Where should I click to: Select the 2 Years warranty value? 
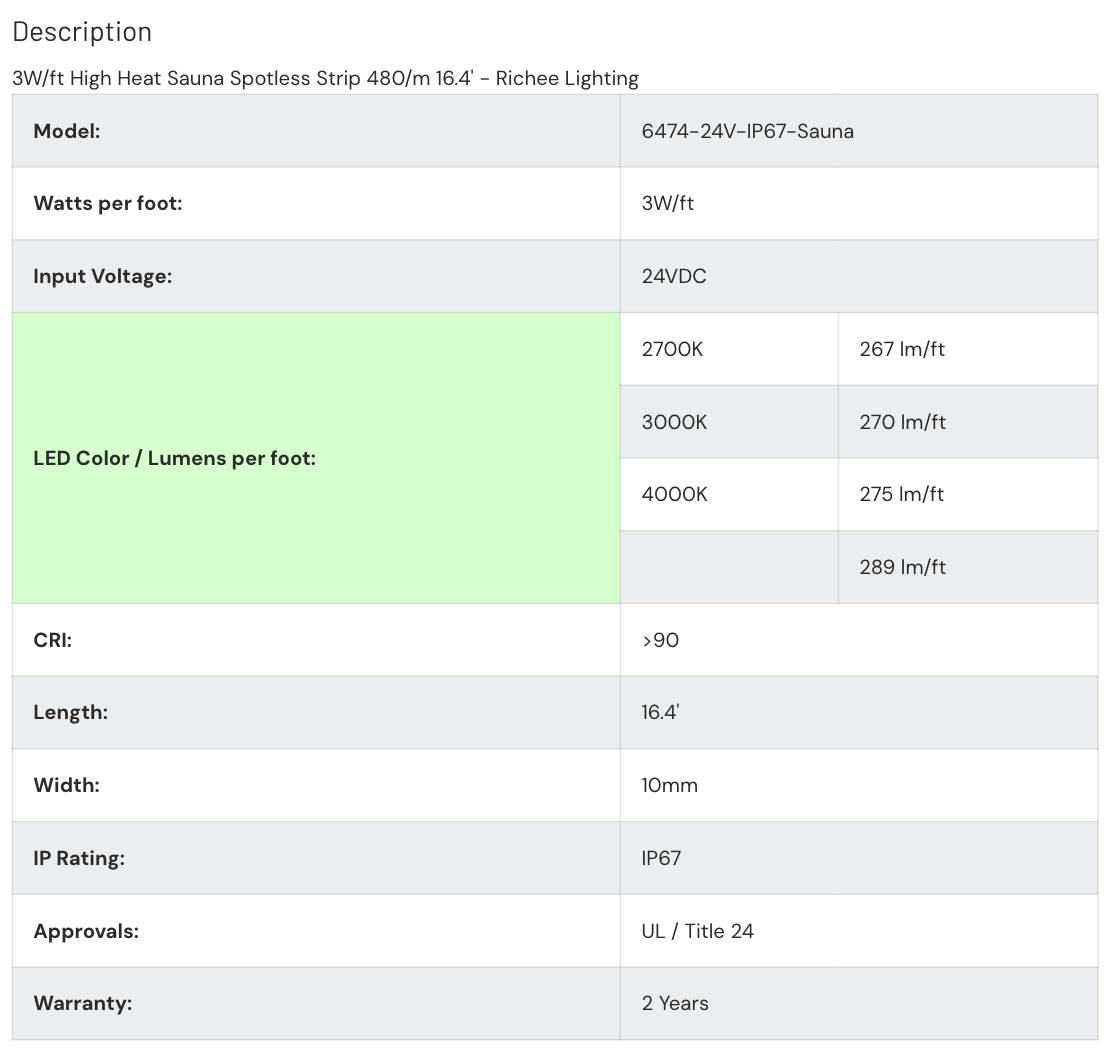[675, 1003]
